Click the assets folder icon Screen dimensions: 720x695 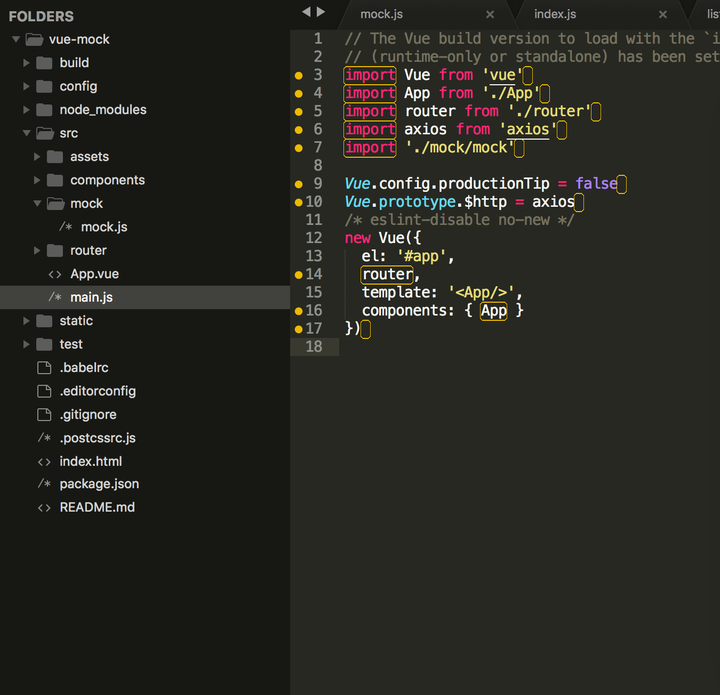55,157
